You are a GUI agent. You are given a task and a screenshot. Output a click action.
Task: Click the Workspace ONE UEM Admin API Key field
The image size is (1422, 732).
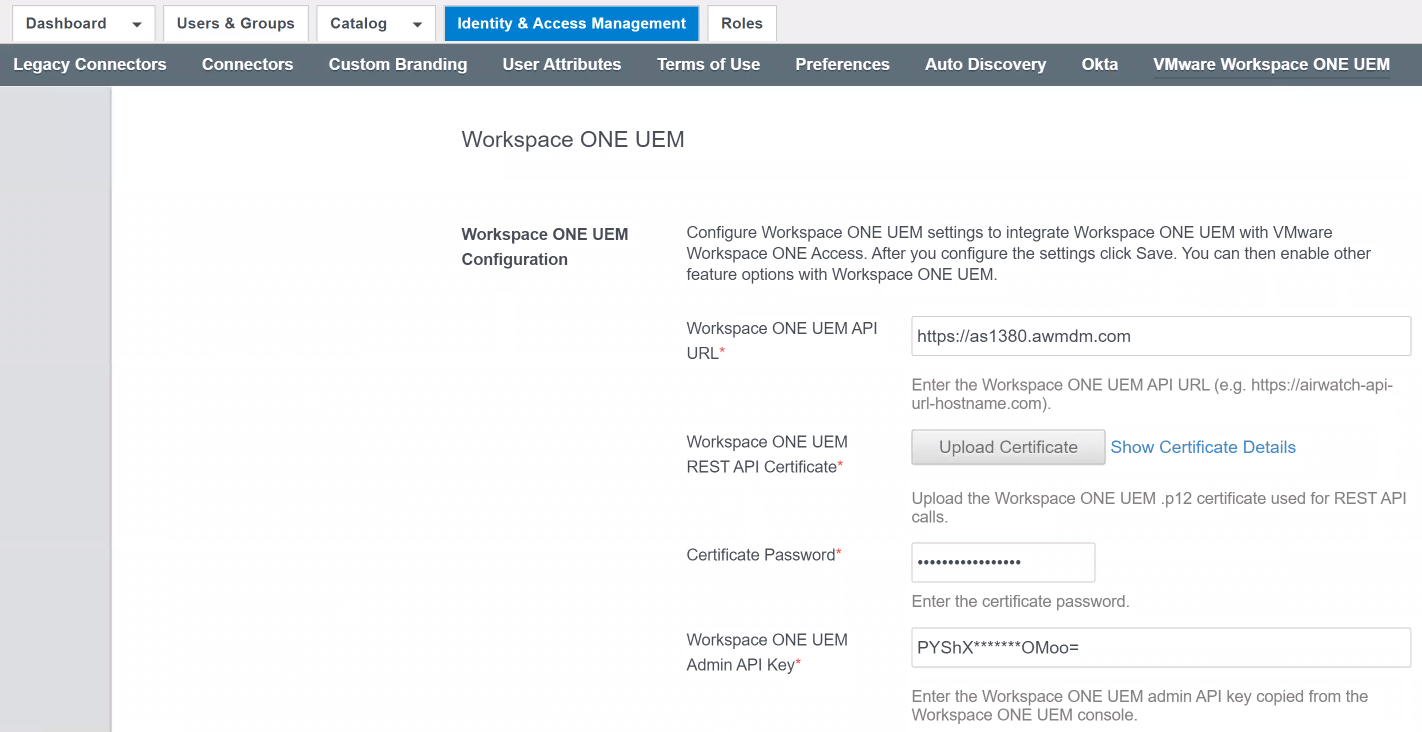point(1160,647)
